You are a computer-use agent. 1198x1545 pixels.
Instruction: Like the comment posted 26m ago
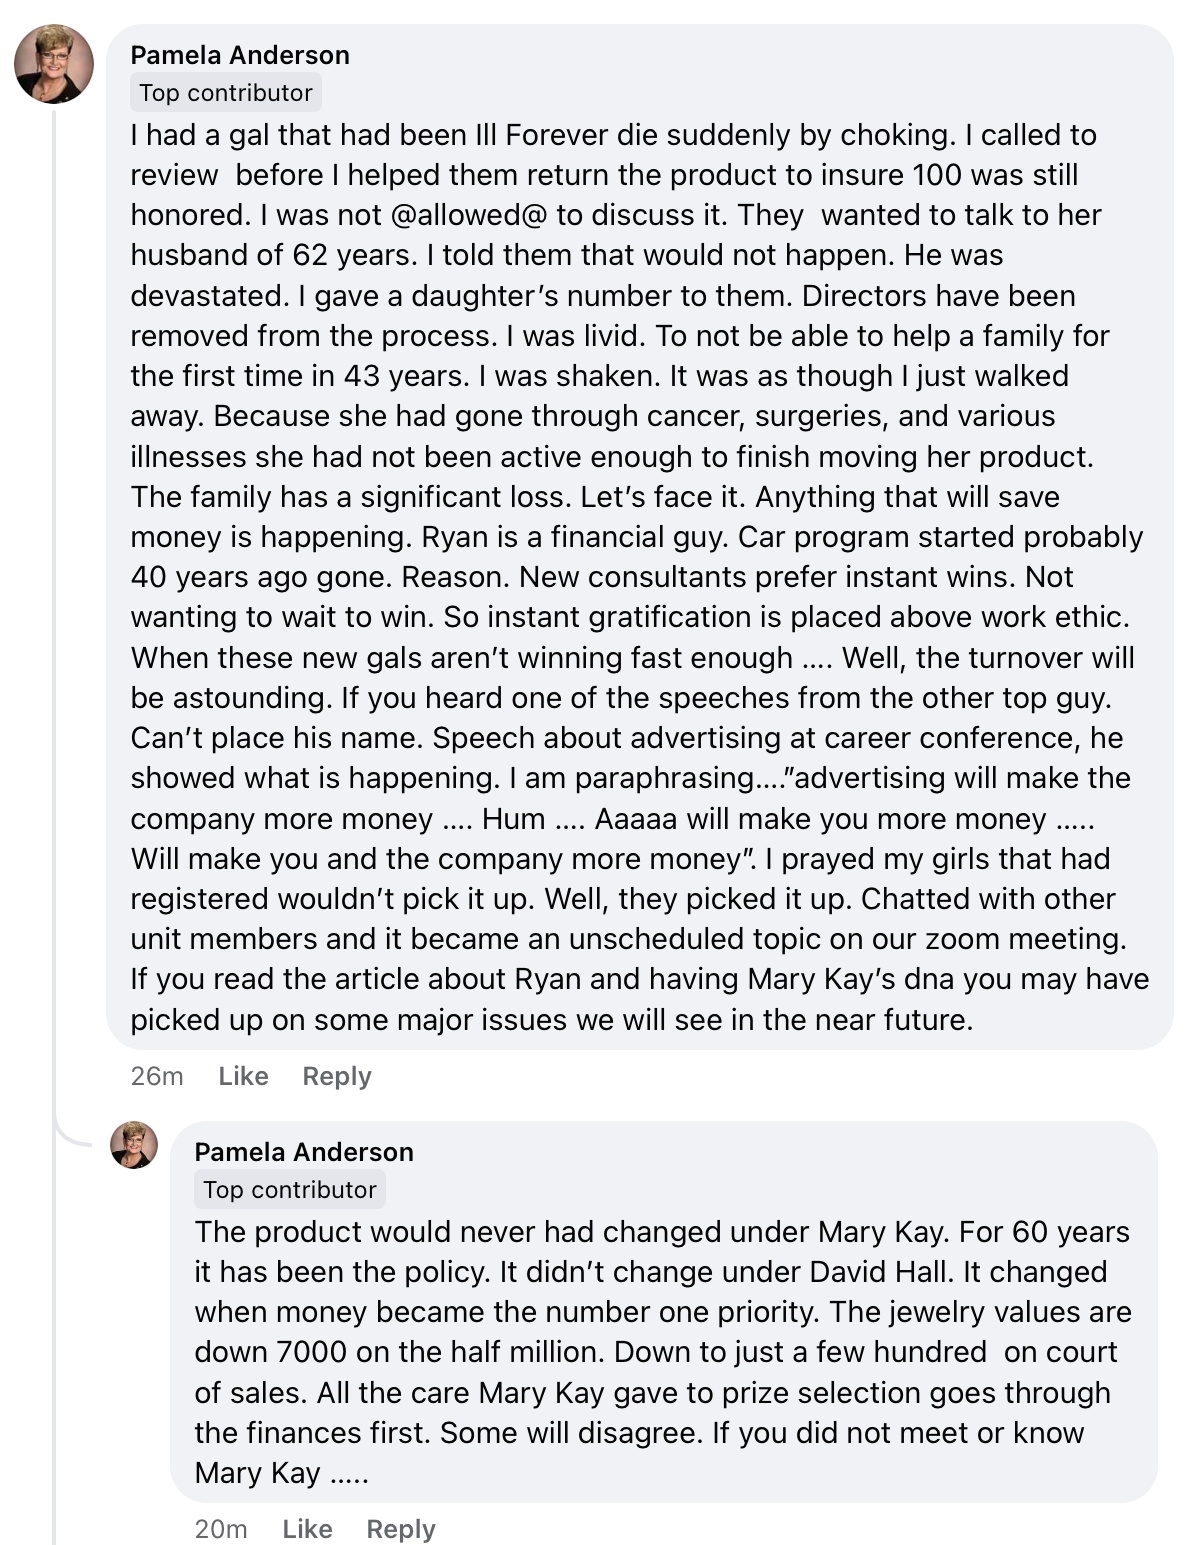[243, 1076]
